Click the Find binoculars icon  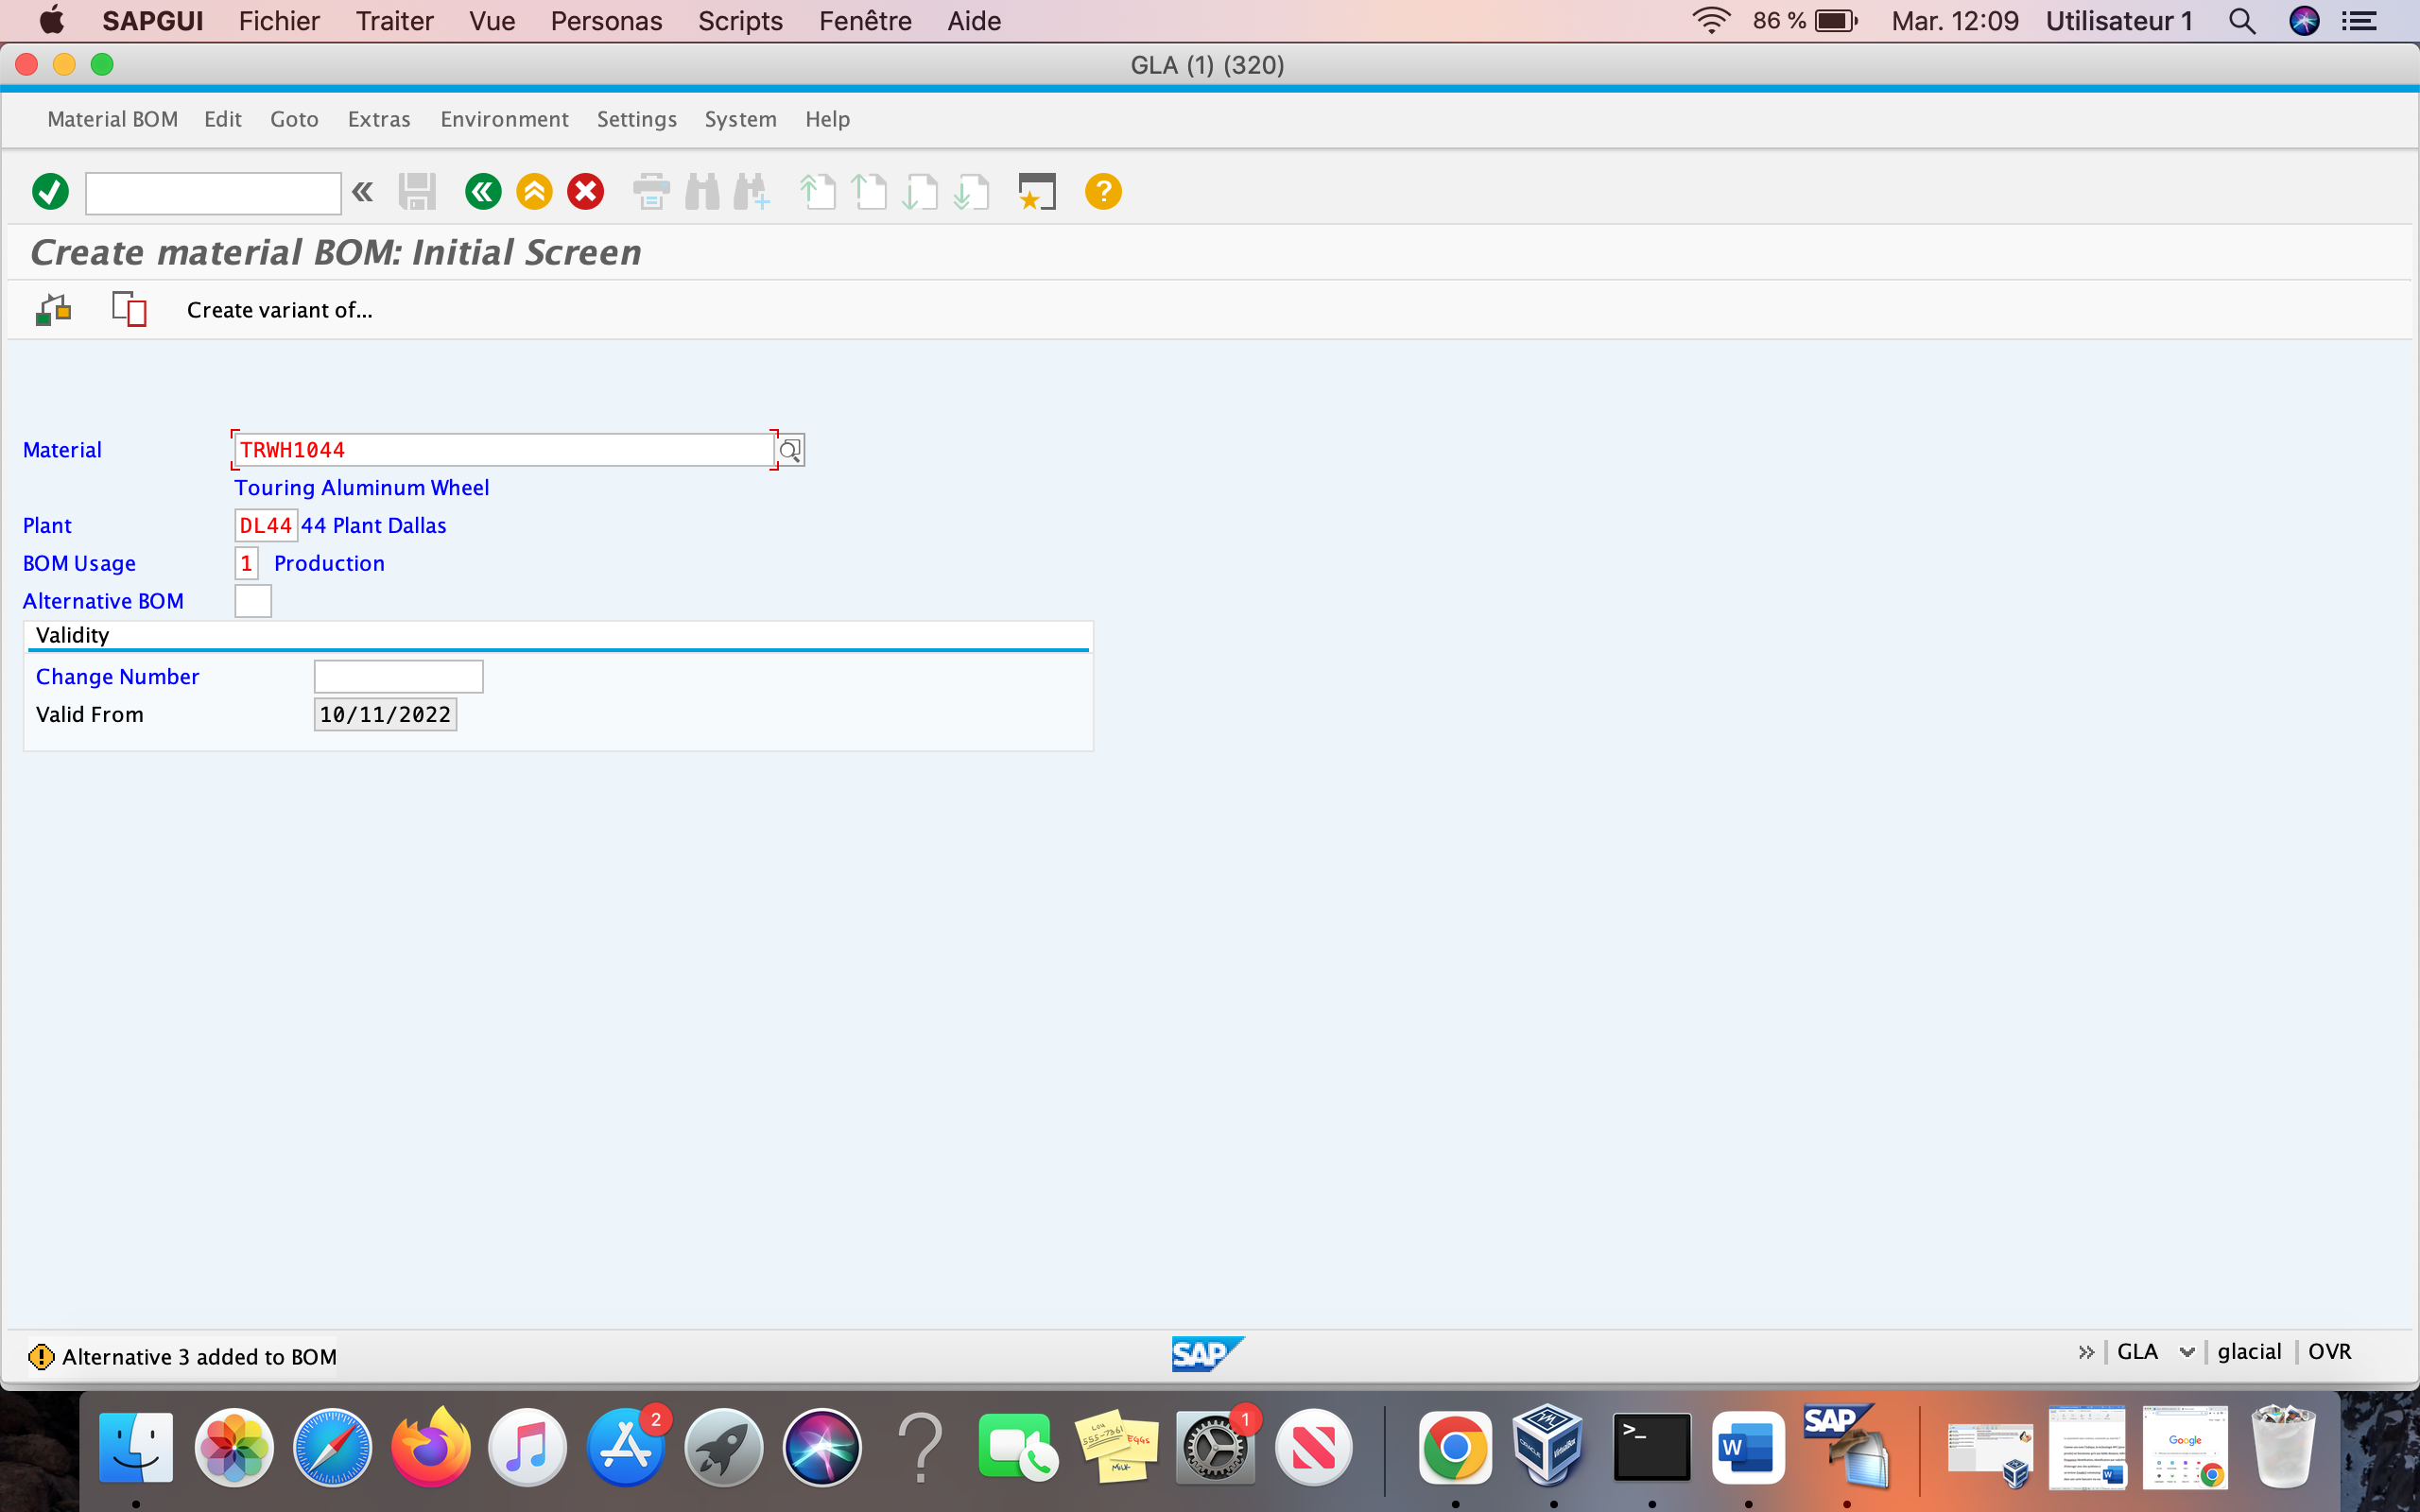click(x=702, y=191)
